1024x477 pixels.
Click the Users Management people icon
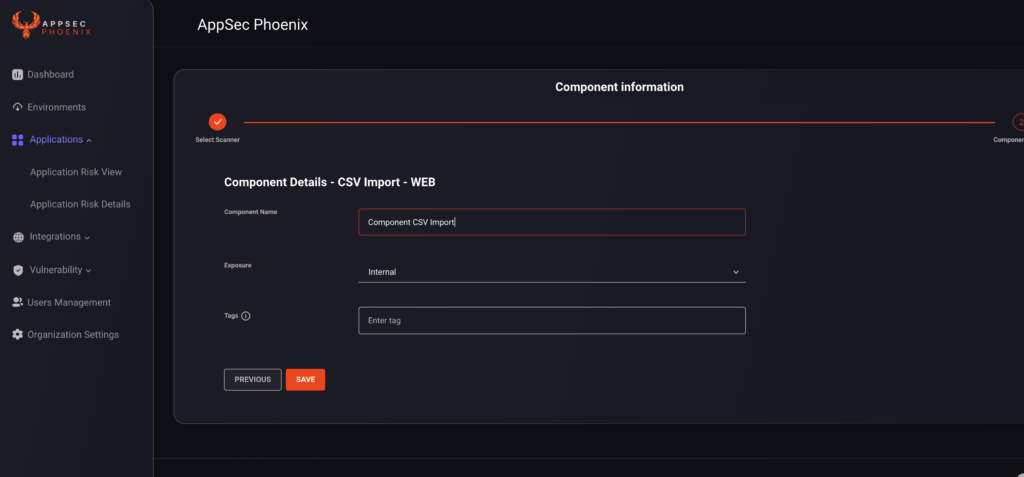click(x=18, y=303)
